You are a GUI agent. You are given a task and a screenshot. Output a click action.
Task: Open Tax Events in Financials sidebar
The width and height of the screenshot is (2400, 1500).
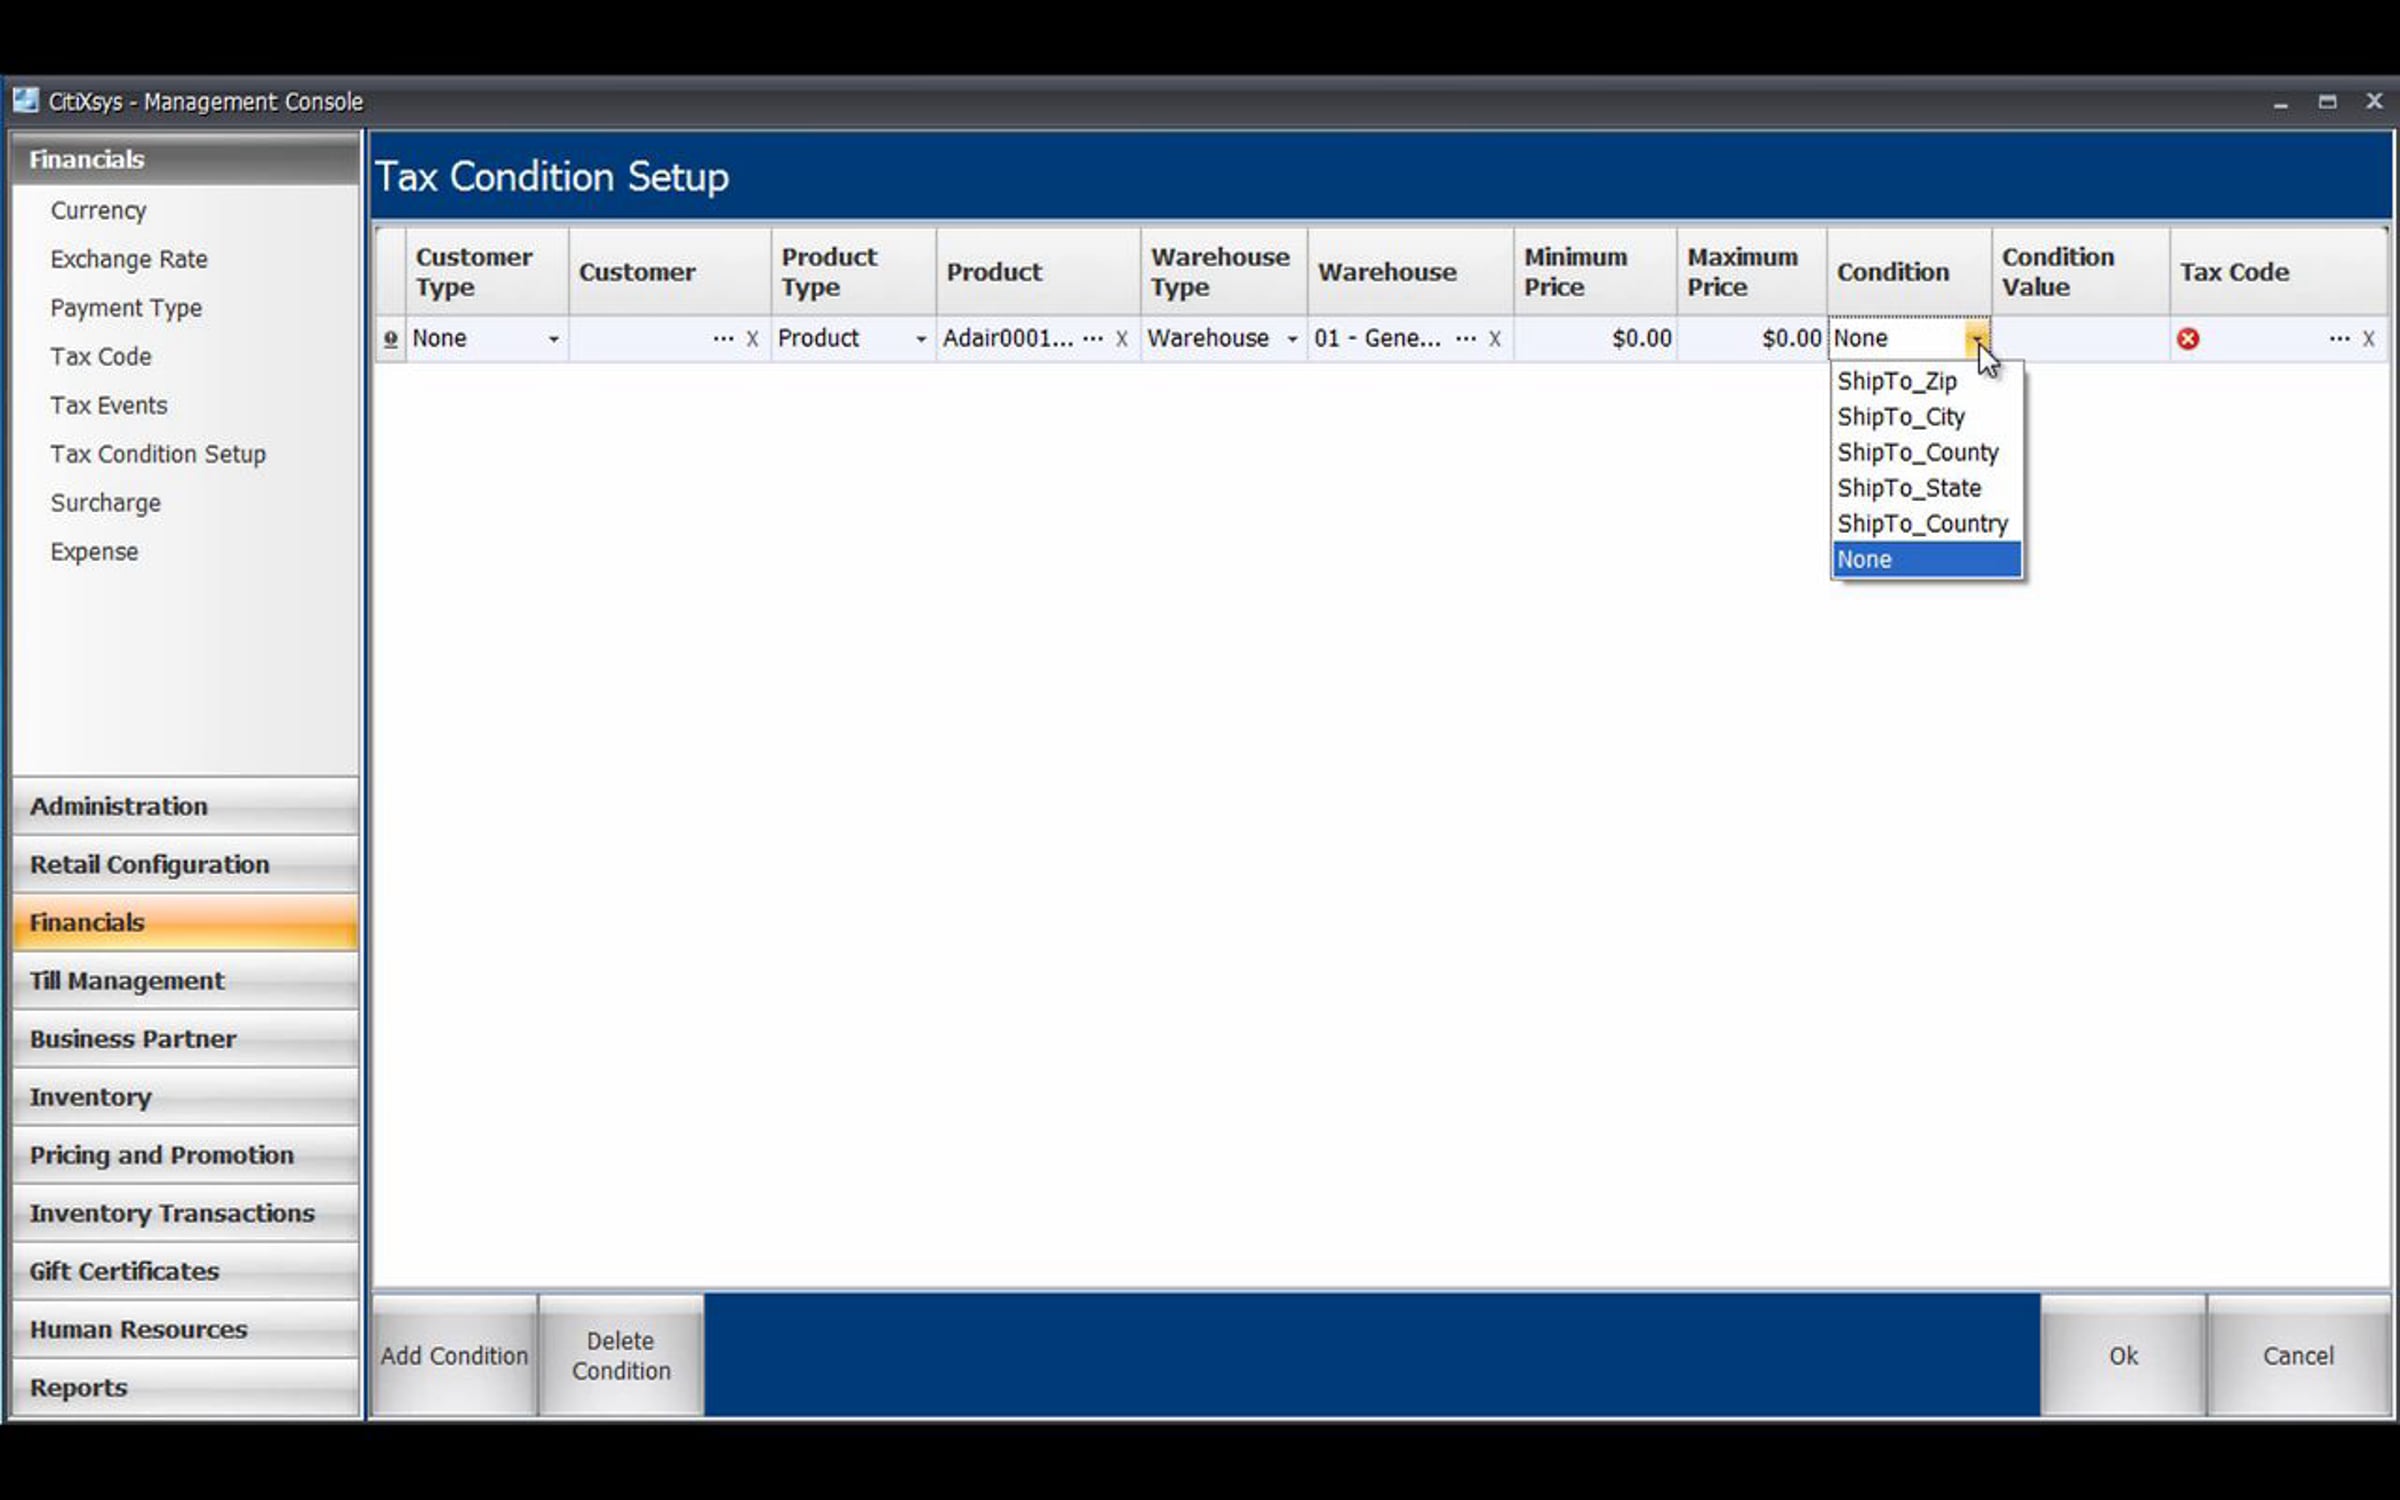[109, 405]
